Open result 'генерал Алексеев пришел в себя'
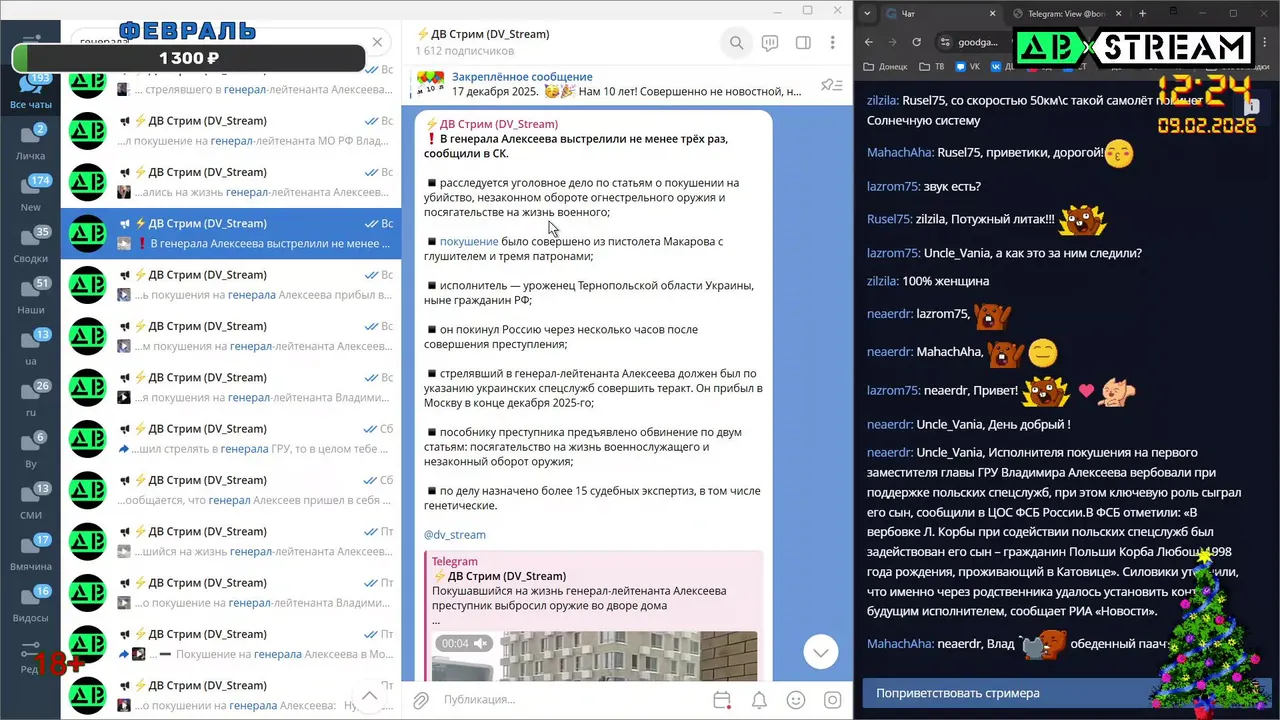 (x=231, y=490)
